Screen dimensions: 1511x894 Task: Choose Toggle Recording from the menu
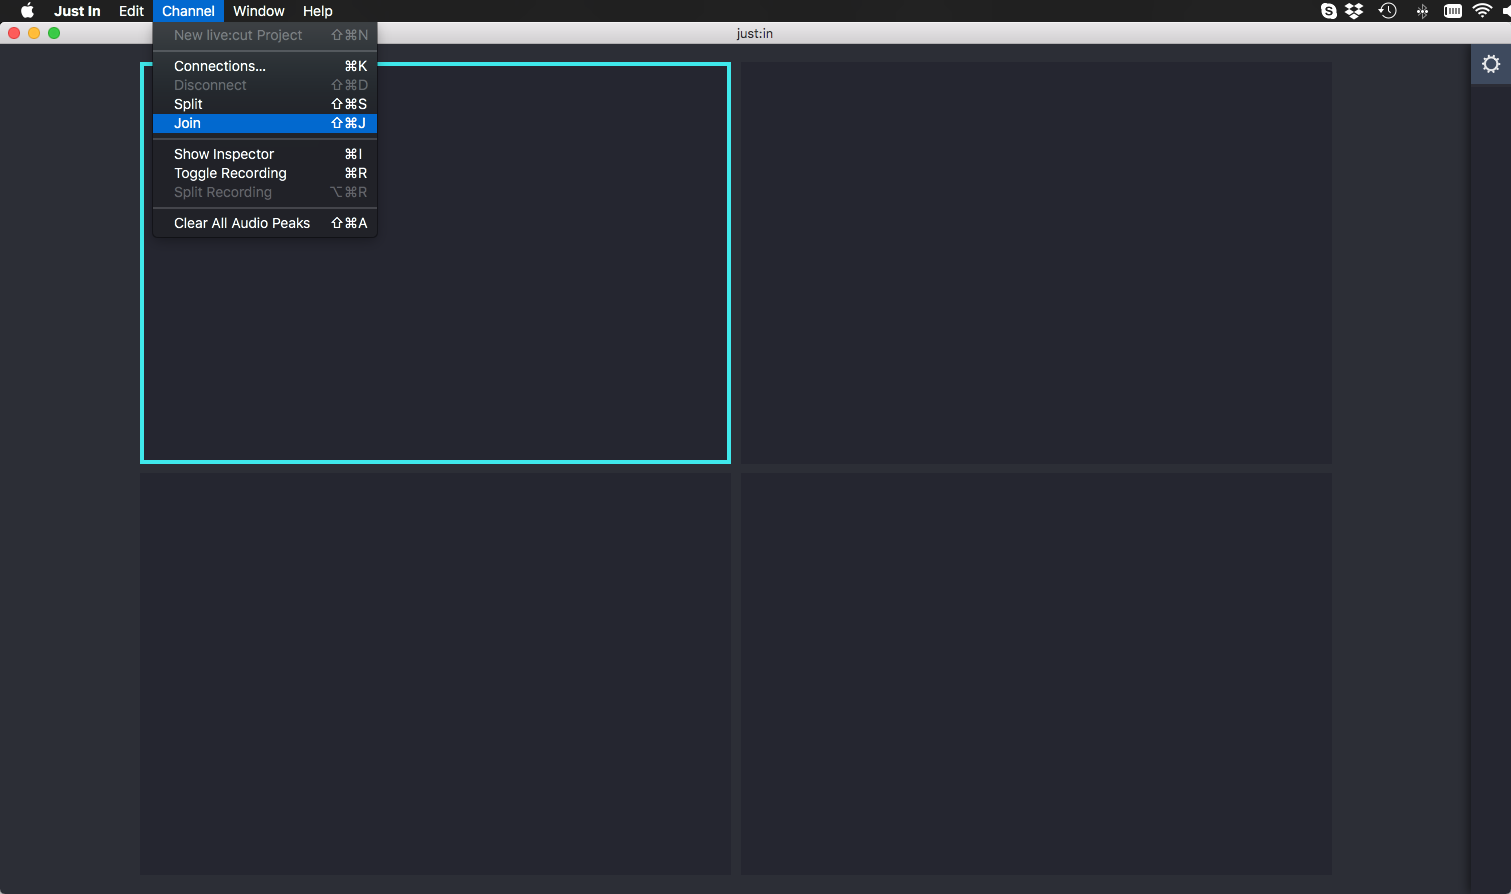(x=265, y=173)
